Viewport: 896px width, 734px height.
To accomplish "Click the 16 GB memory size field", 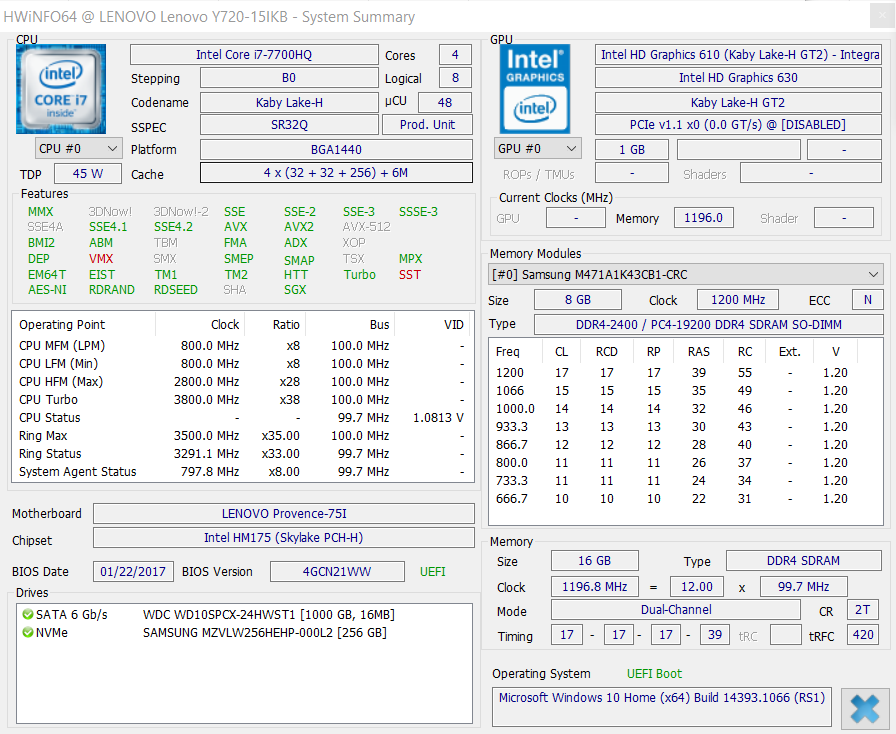I will click(x=594, y=561).
